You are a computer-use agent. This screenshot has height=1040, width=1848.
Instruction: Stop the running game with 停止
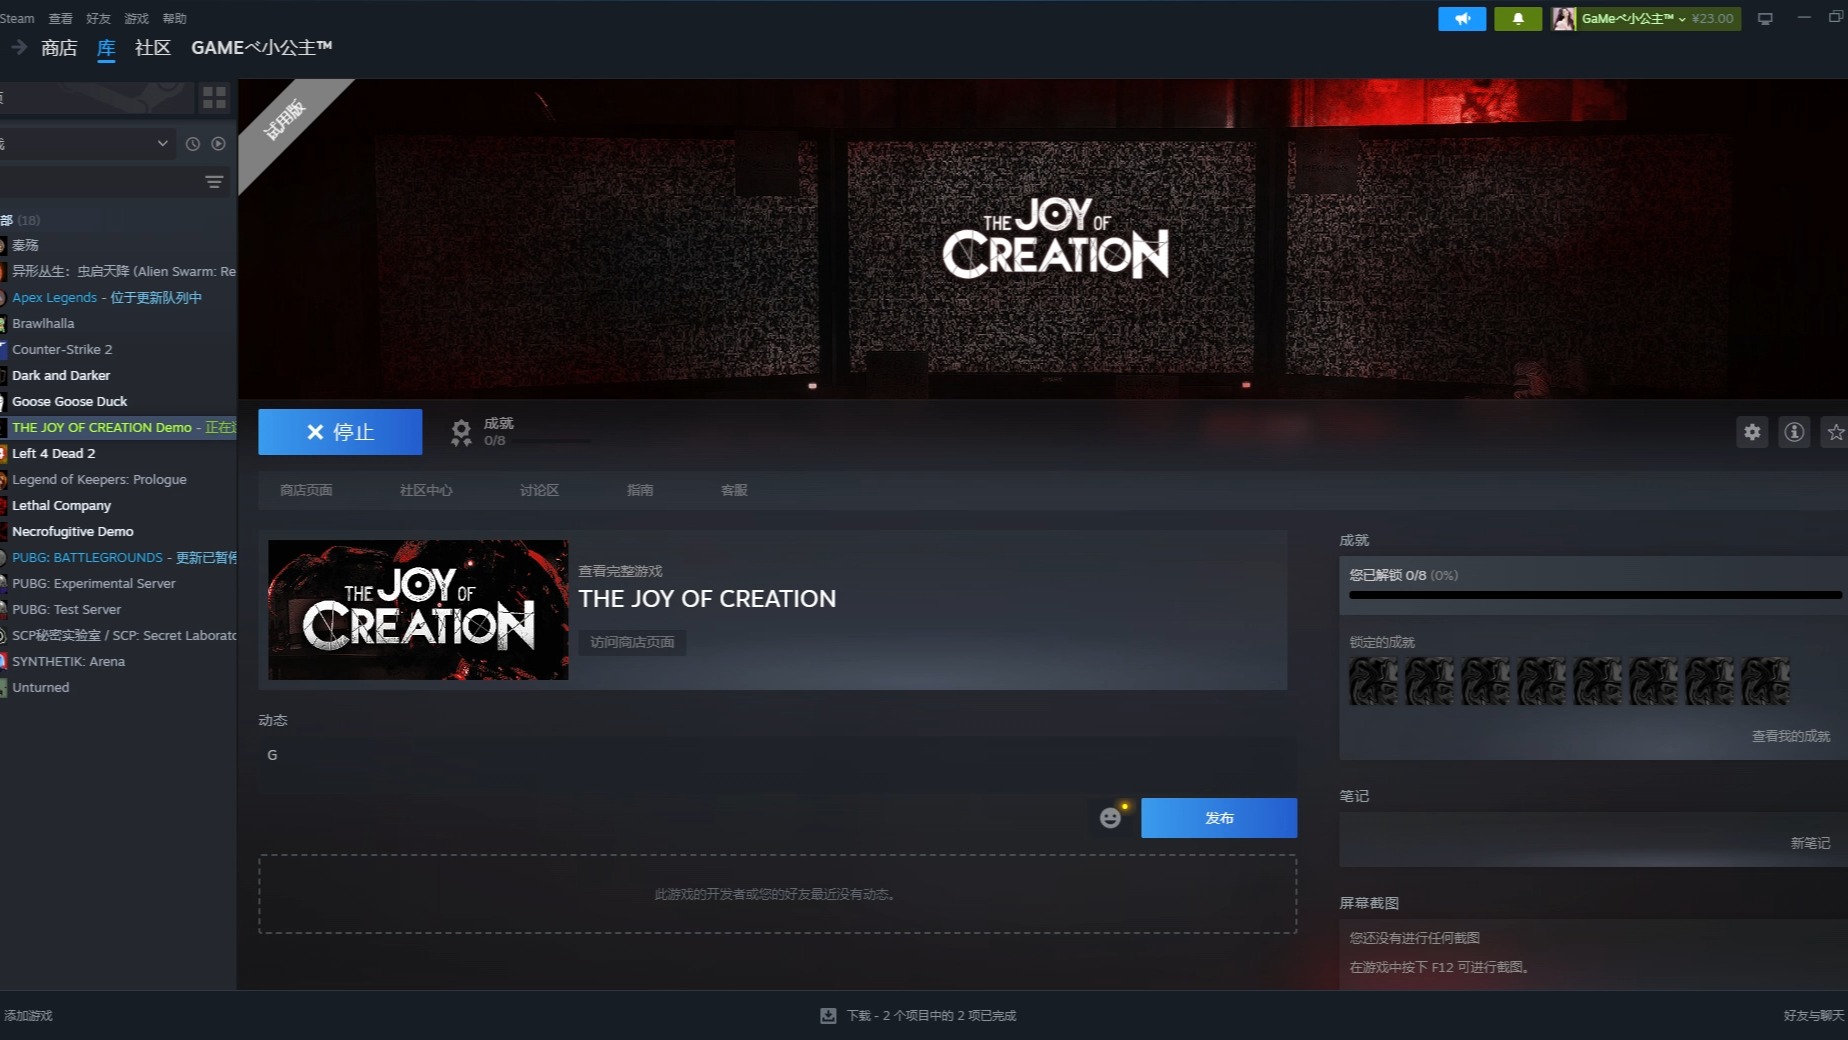click(340, 432)
